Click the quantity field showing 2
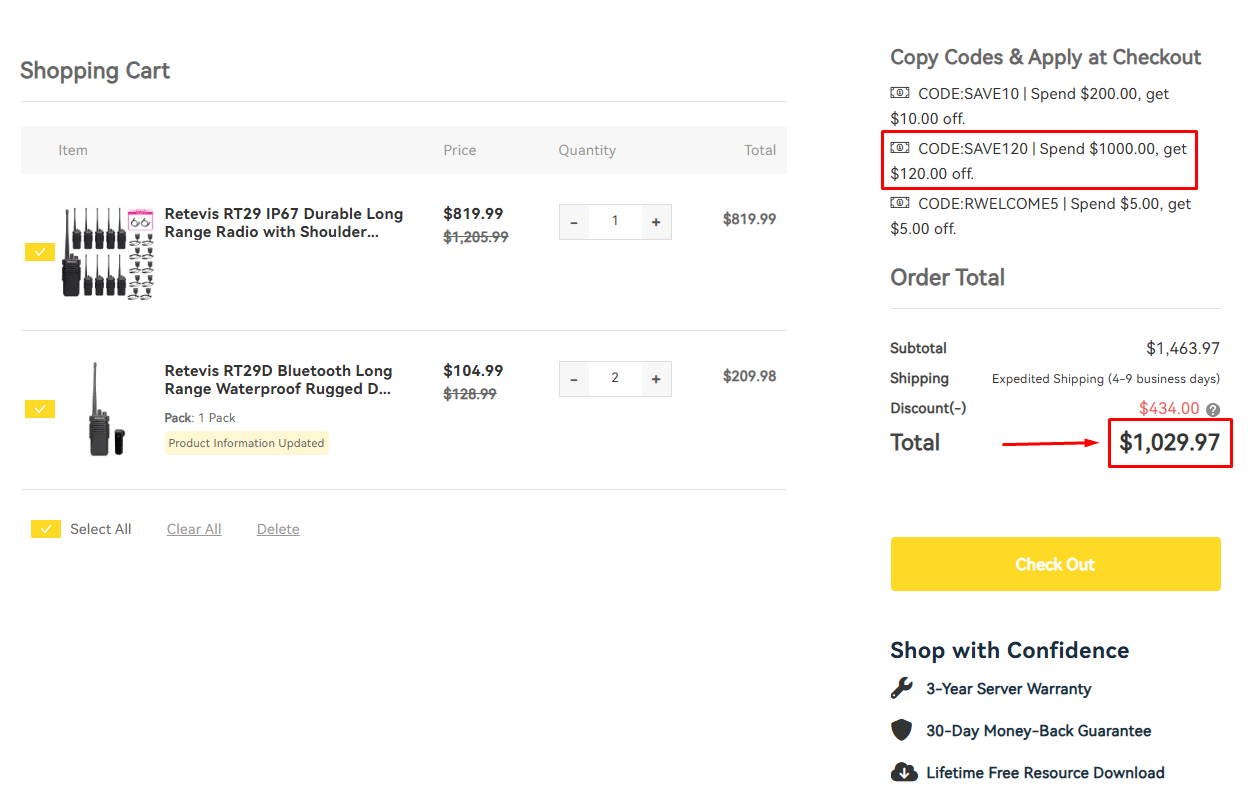1257x794 pixels. [614, 379]
